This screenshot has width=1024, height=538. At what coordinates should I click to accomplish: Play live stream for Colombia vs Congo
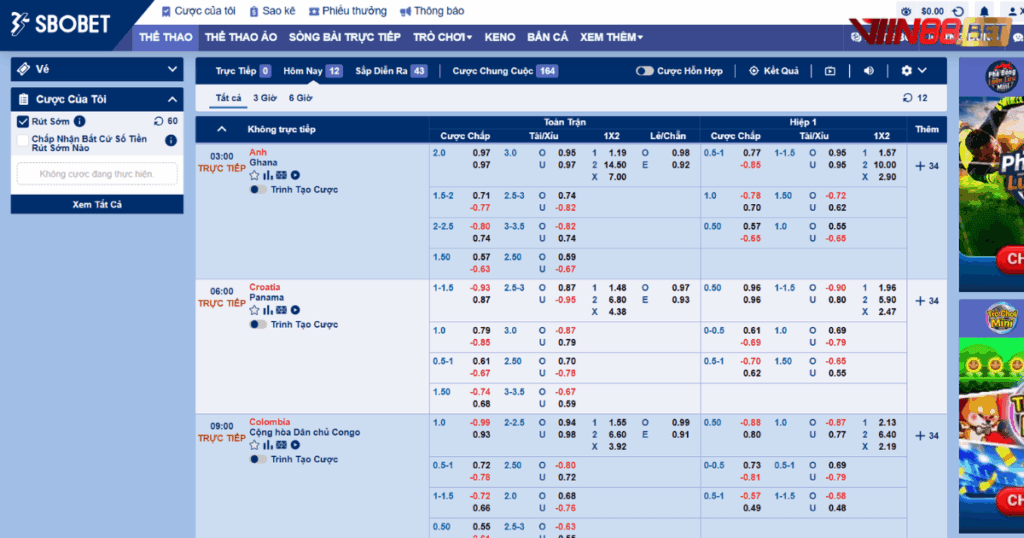(295, 445)
